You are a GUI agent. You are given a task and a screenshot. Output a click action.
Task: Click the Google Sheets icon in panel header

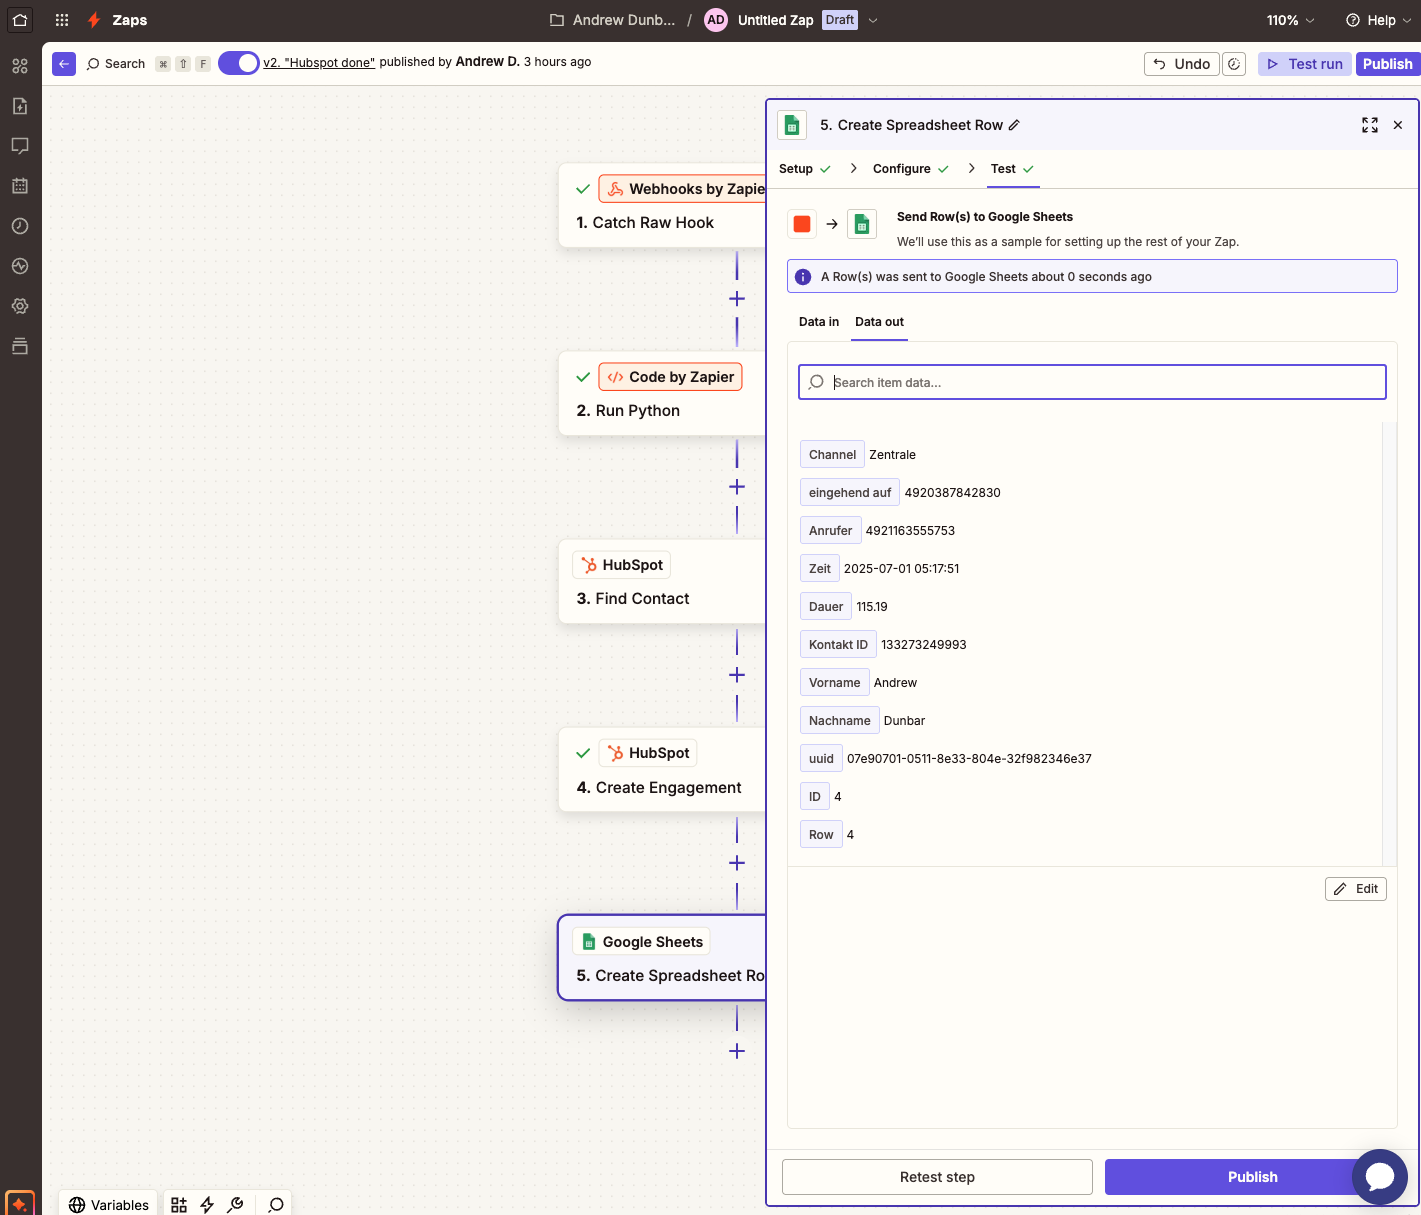[792, 125]
